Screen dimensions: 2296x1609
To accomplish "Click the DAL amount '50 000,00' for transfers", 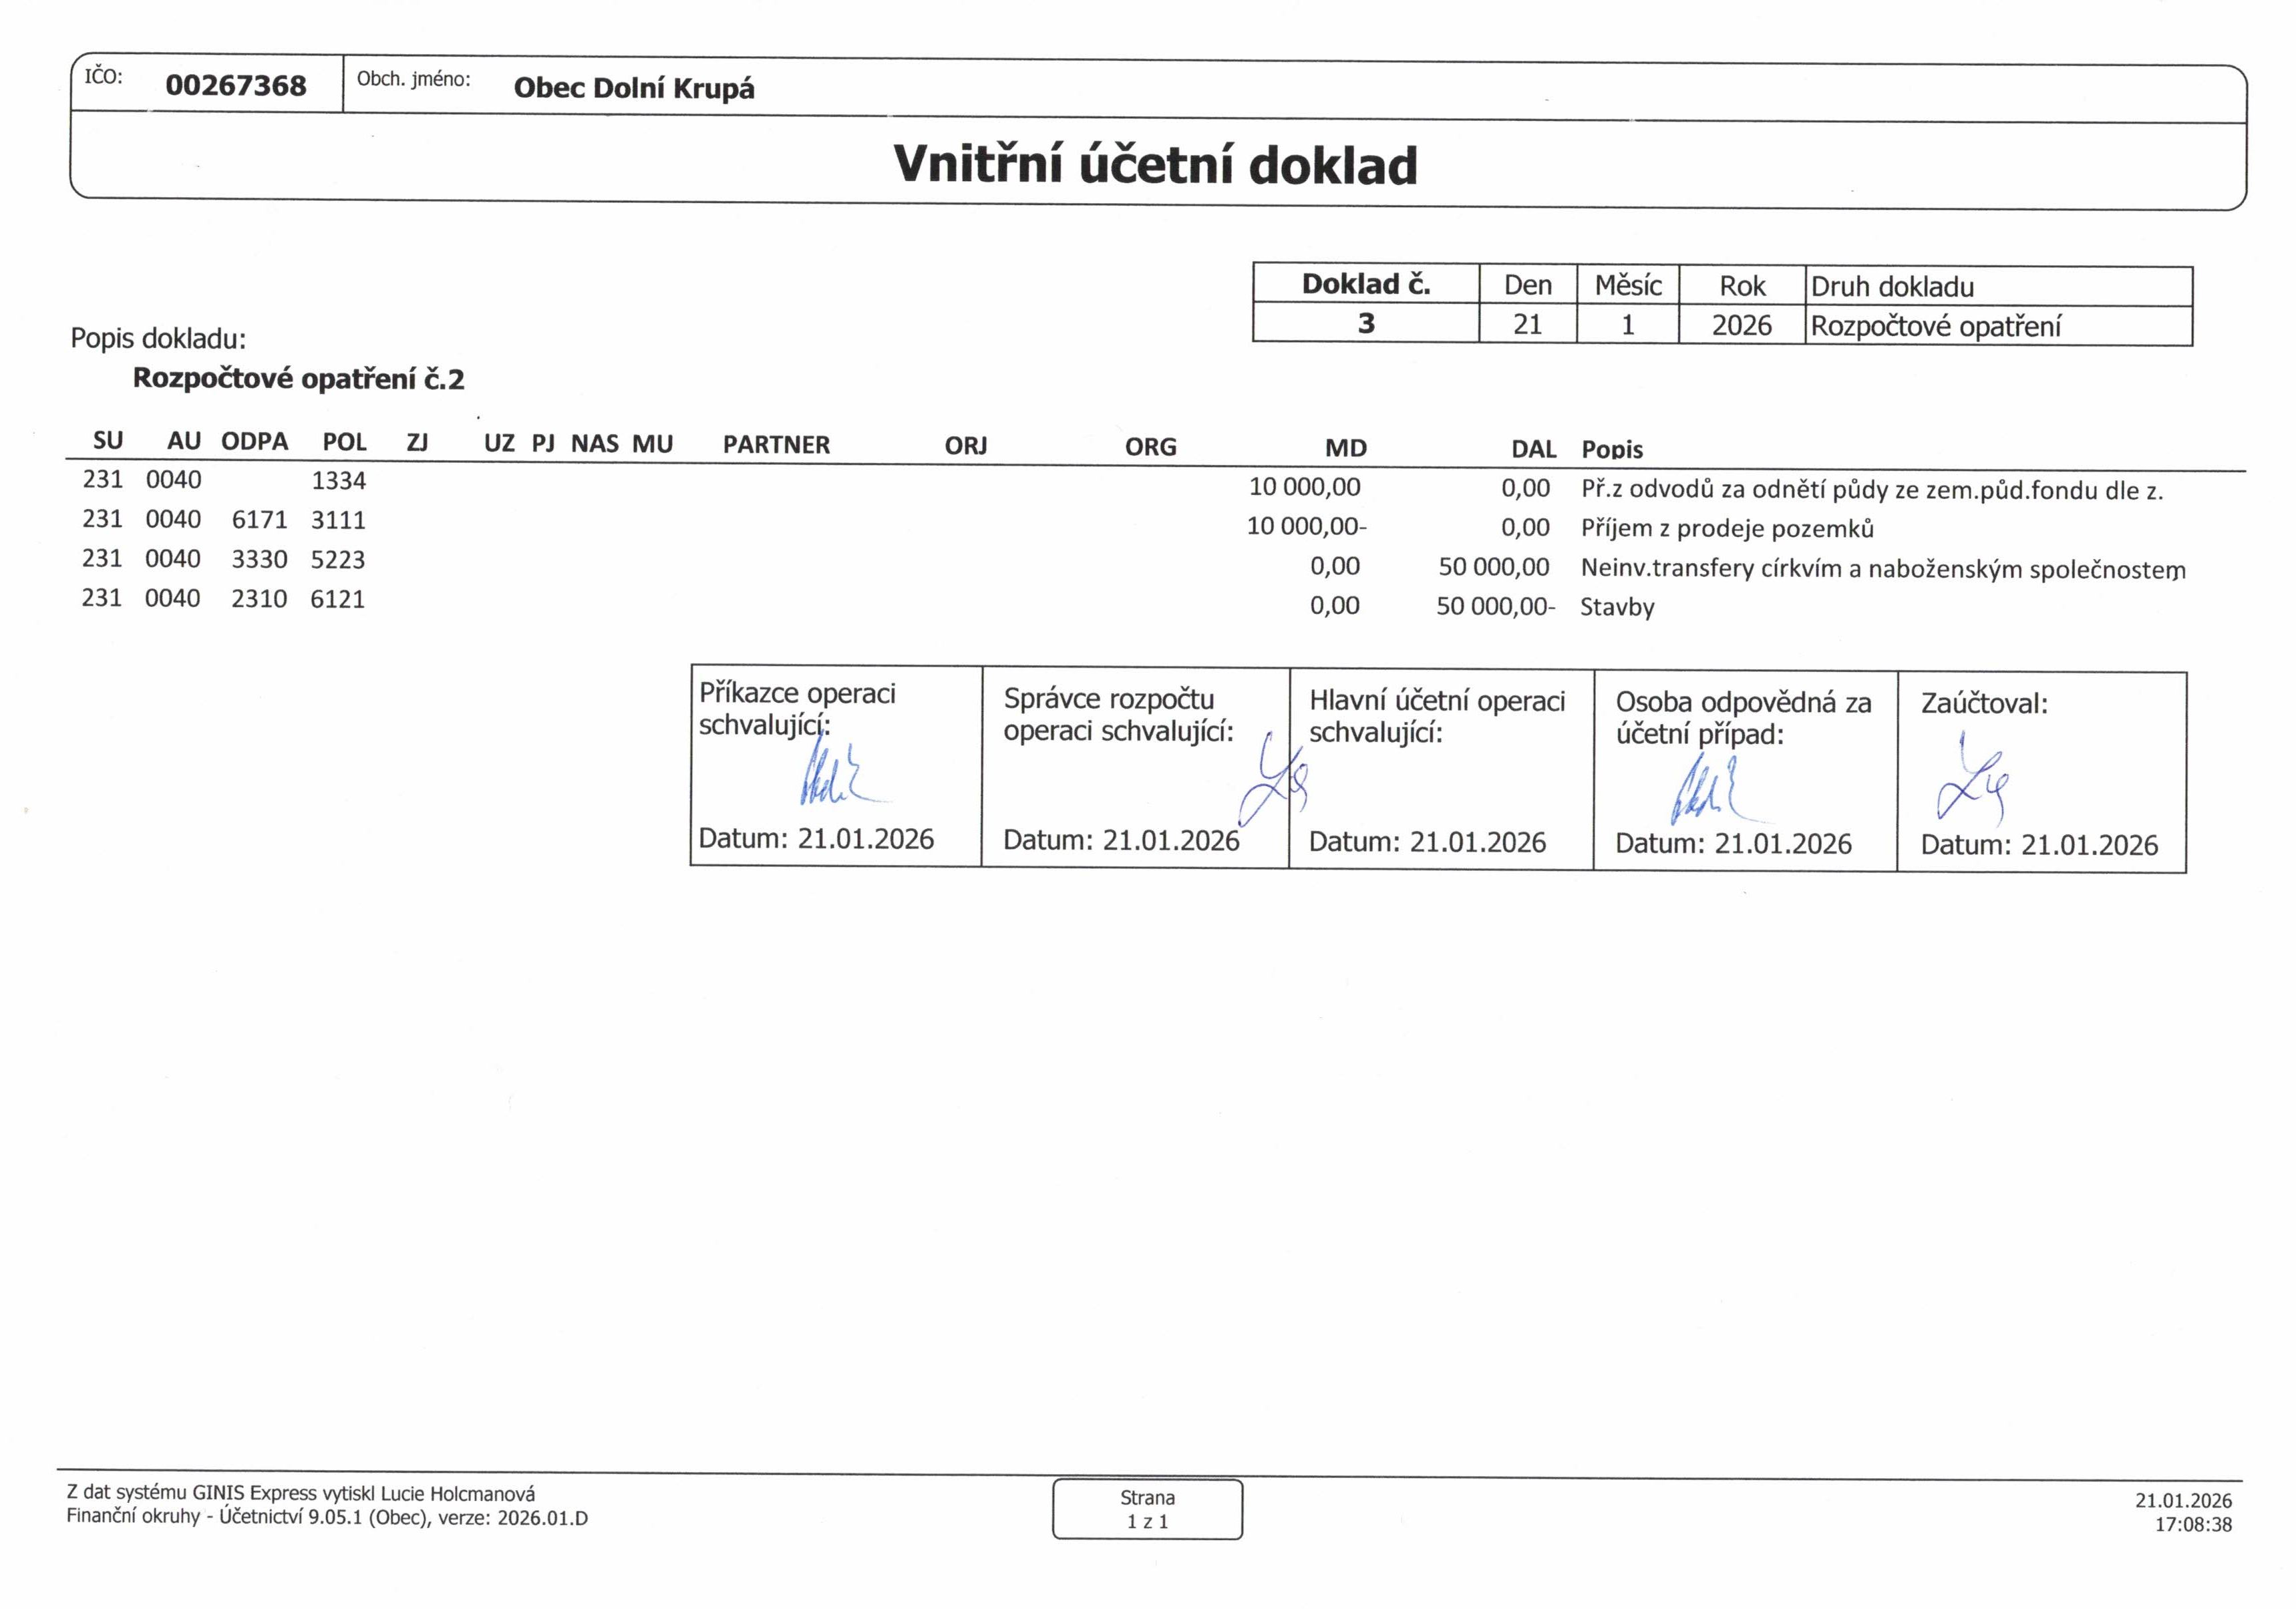I will [x=1493, y=567].
